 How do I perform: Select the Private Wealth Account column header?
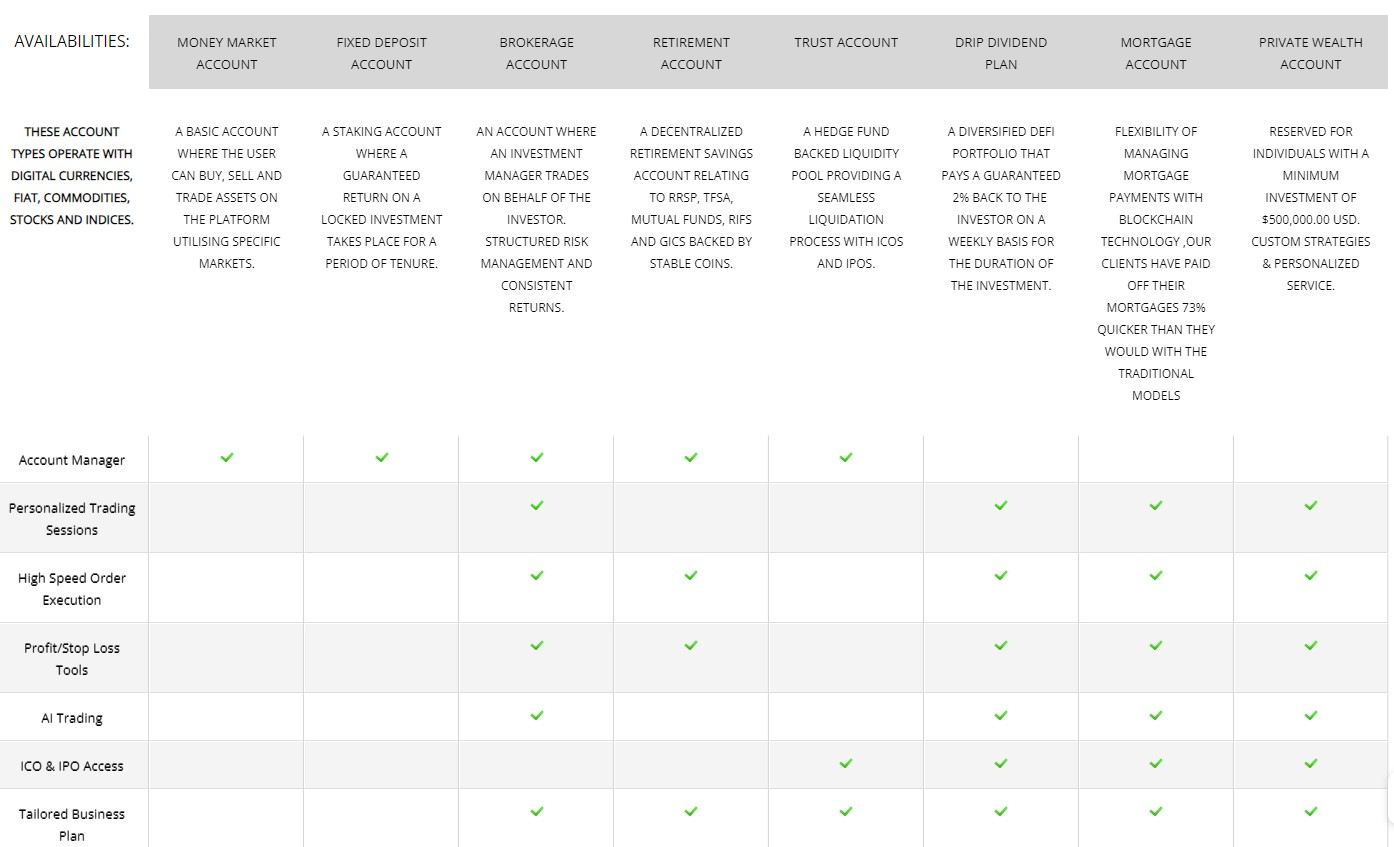[x=1311, y=53]
